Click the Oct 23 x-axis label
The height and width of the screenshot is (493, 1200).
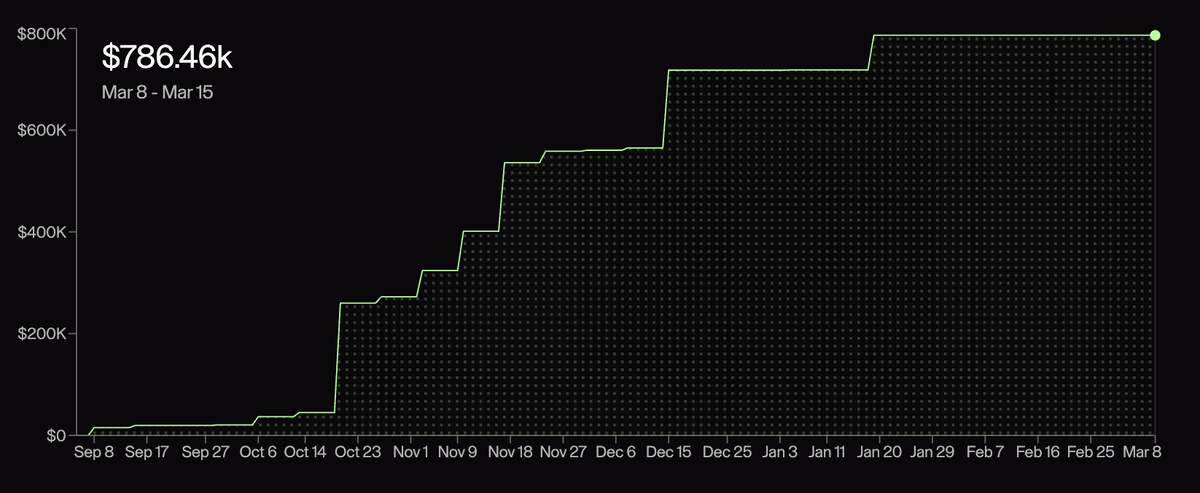359,452
